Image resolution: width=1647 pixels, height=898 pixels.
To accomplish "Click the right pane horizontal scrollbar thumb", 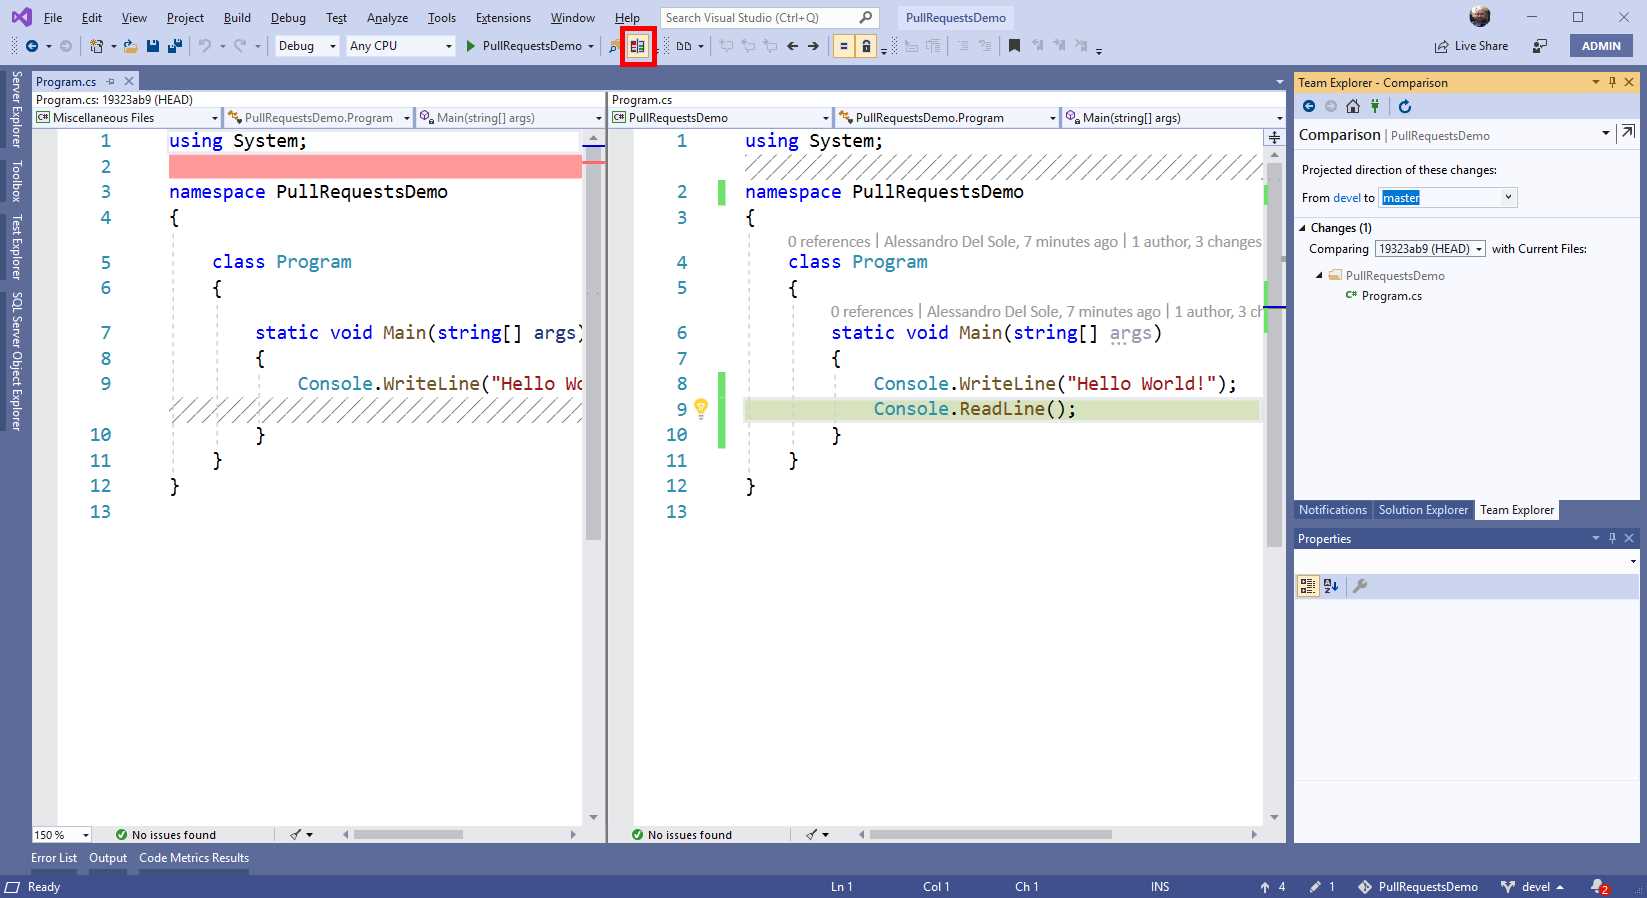I will point(990,834).
